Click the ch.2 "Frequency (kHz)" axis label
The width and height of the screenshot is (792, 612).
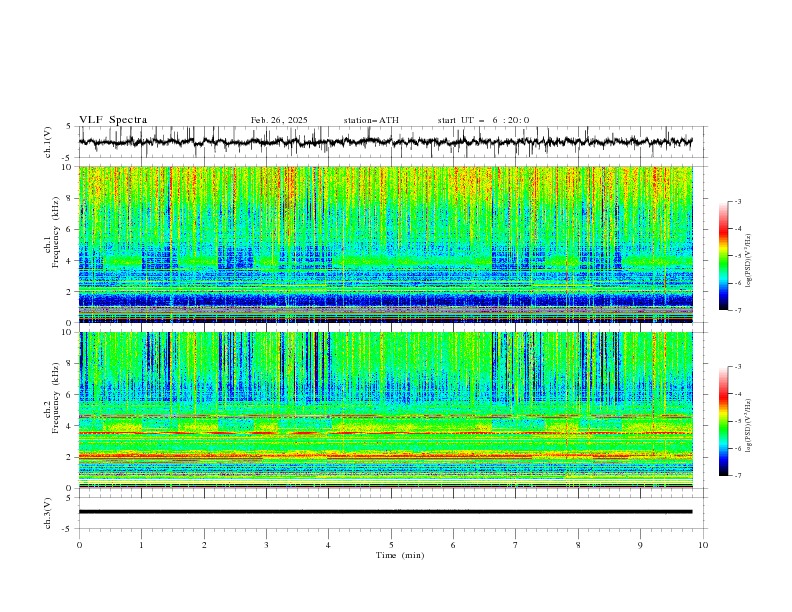56,398
